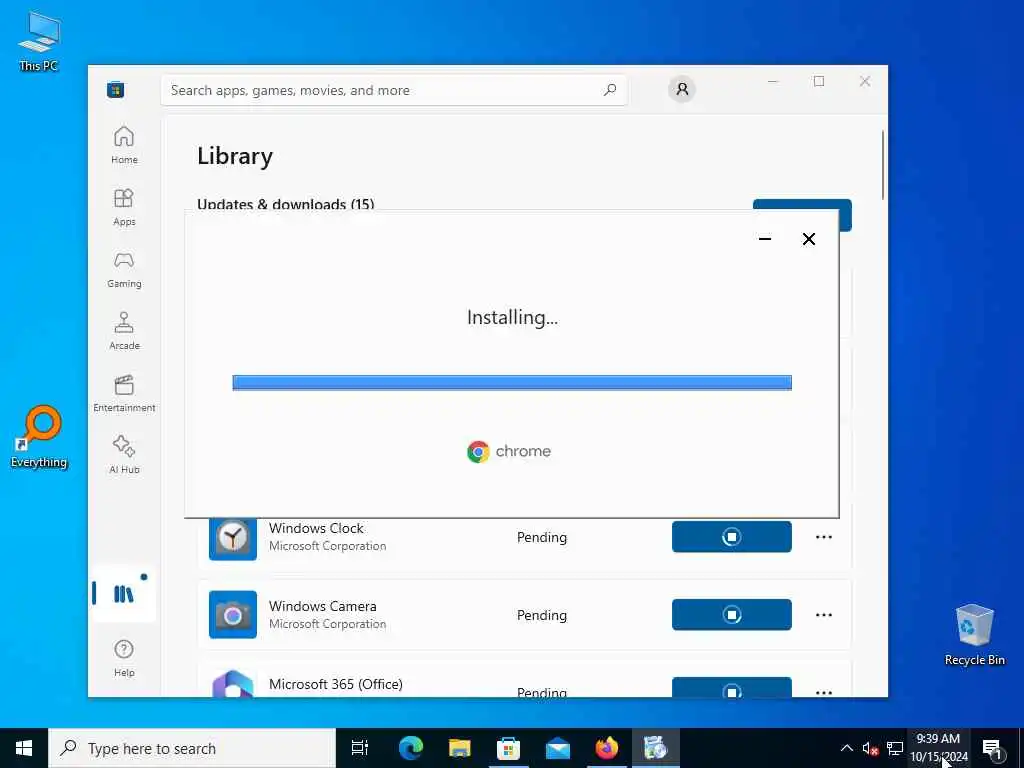Open the Windows Start menu
This screenshot has height=768, width=1024.
click(24, 748)
